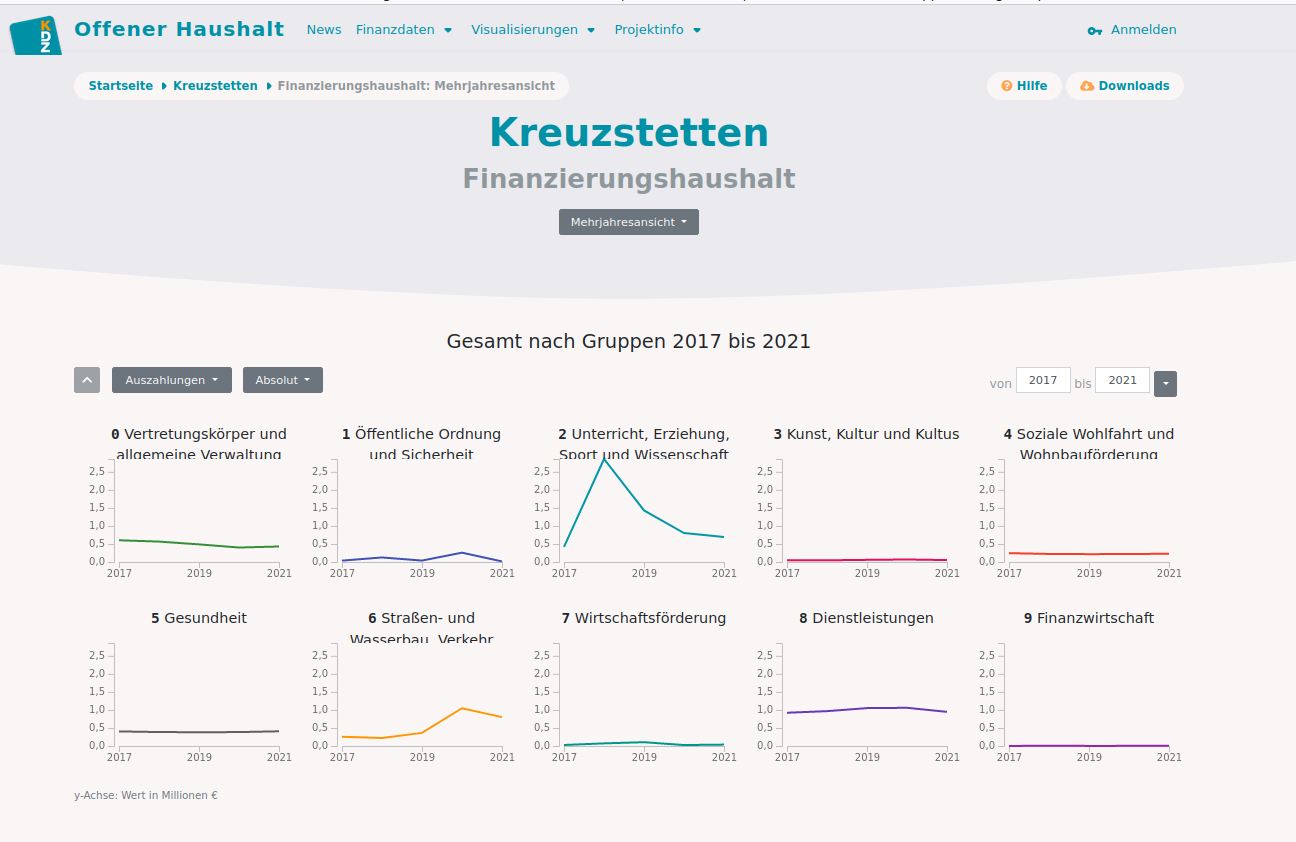Expand the Mehrjahresansicht view selector
This screenshot has width=1296, height=842.
coord(628,222)
